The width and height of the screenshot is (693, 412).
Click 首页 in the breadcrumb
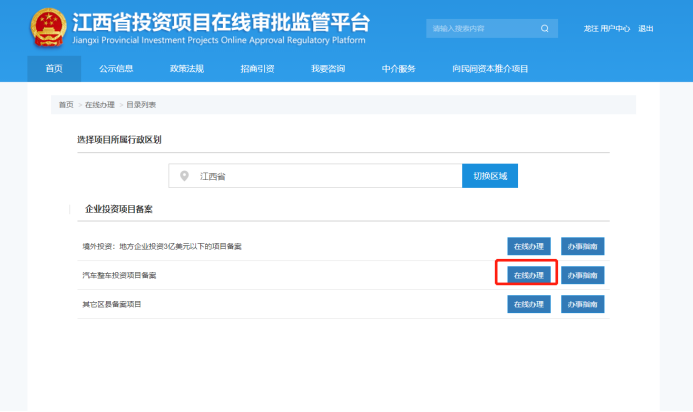(66, 105)
